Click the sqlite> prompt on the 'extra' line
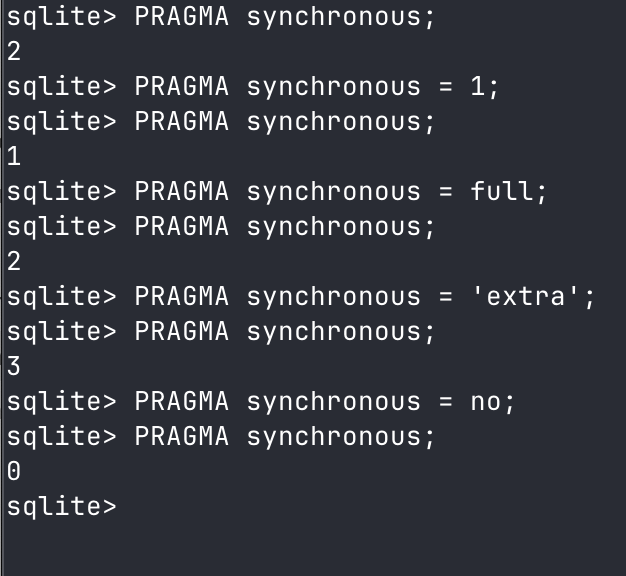 [62, 296]
